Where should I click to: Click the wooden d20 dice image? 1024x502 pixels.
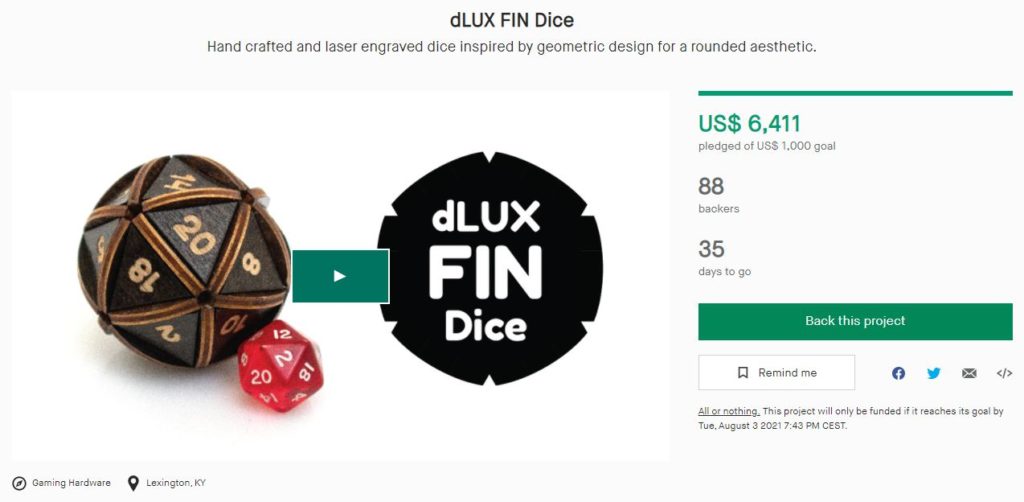(x=185, y=260)
